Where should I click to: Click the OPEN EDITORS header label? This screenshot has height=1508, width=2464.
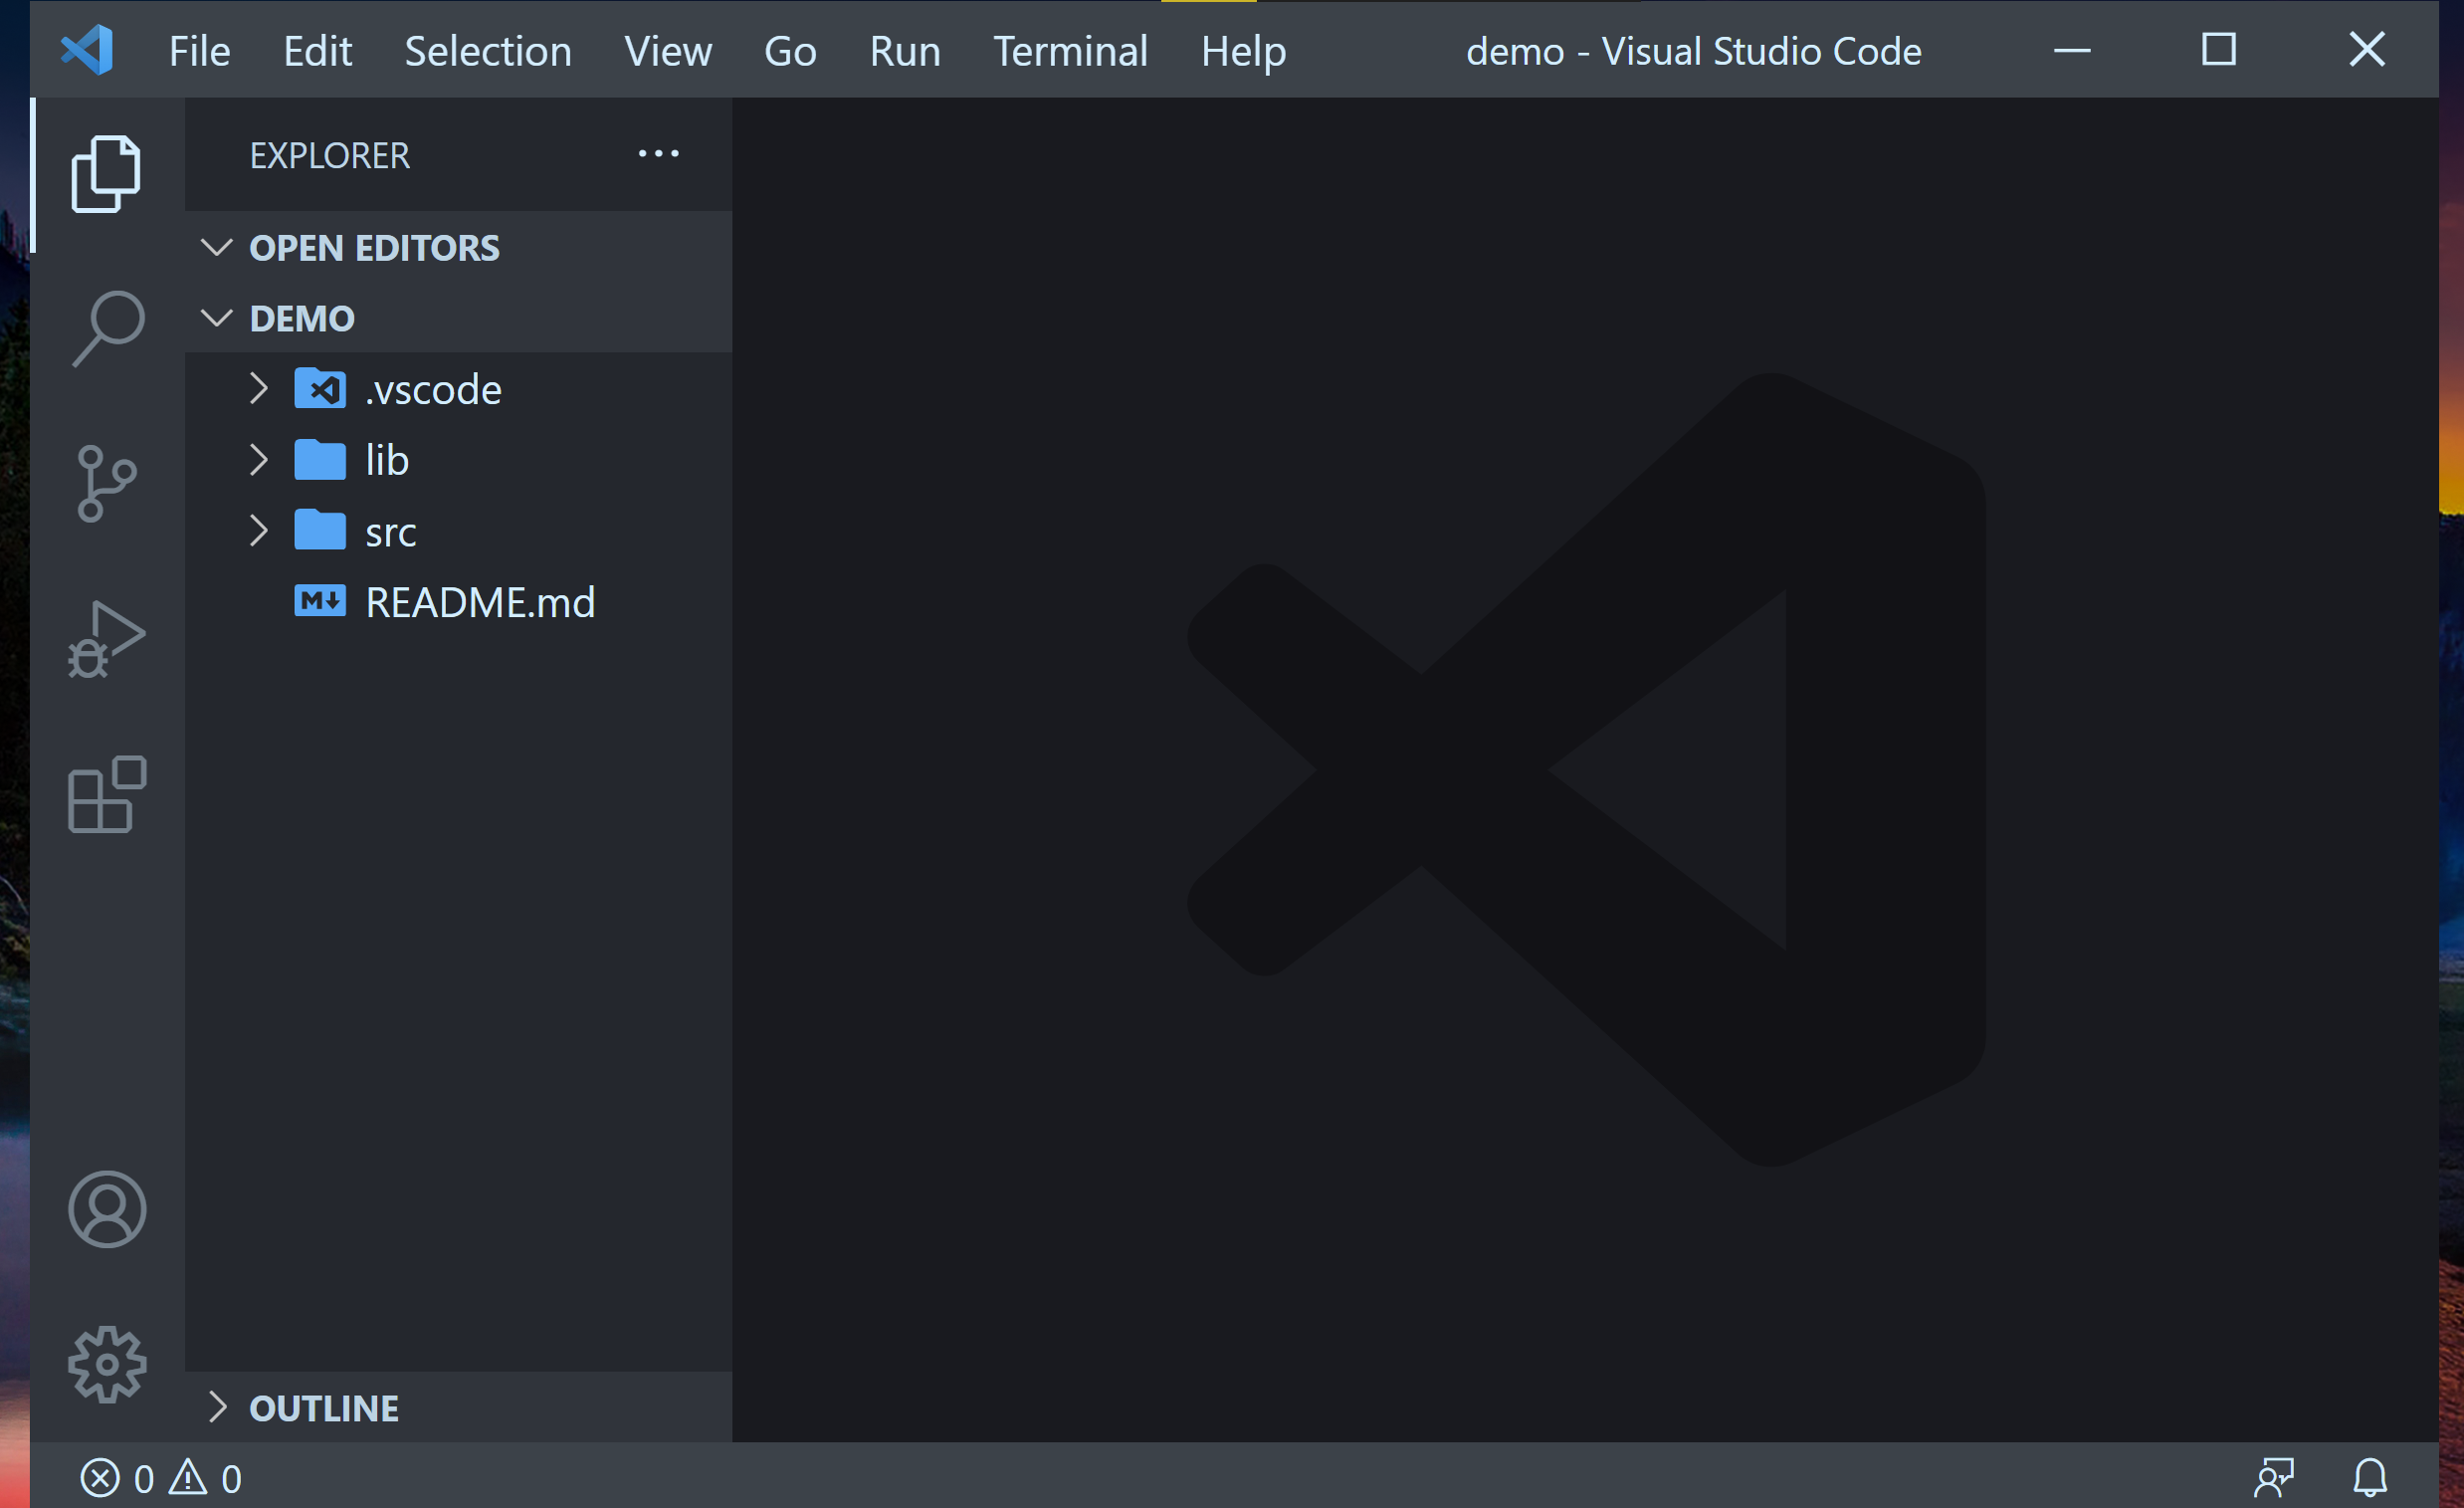coord(374,248)
